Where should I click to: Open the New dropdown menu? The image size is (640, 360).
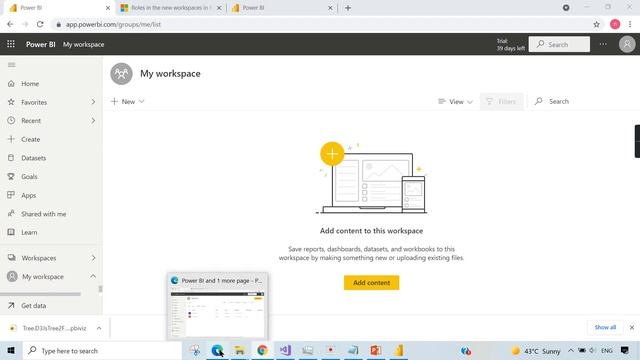pos(128,102)
